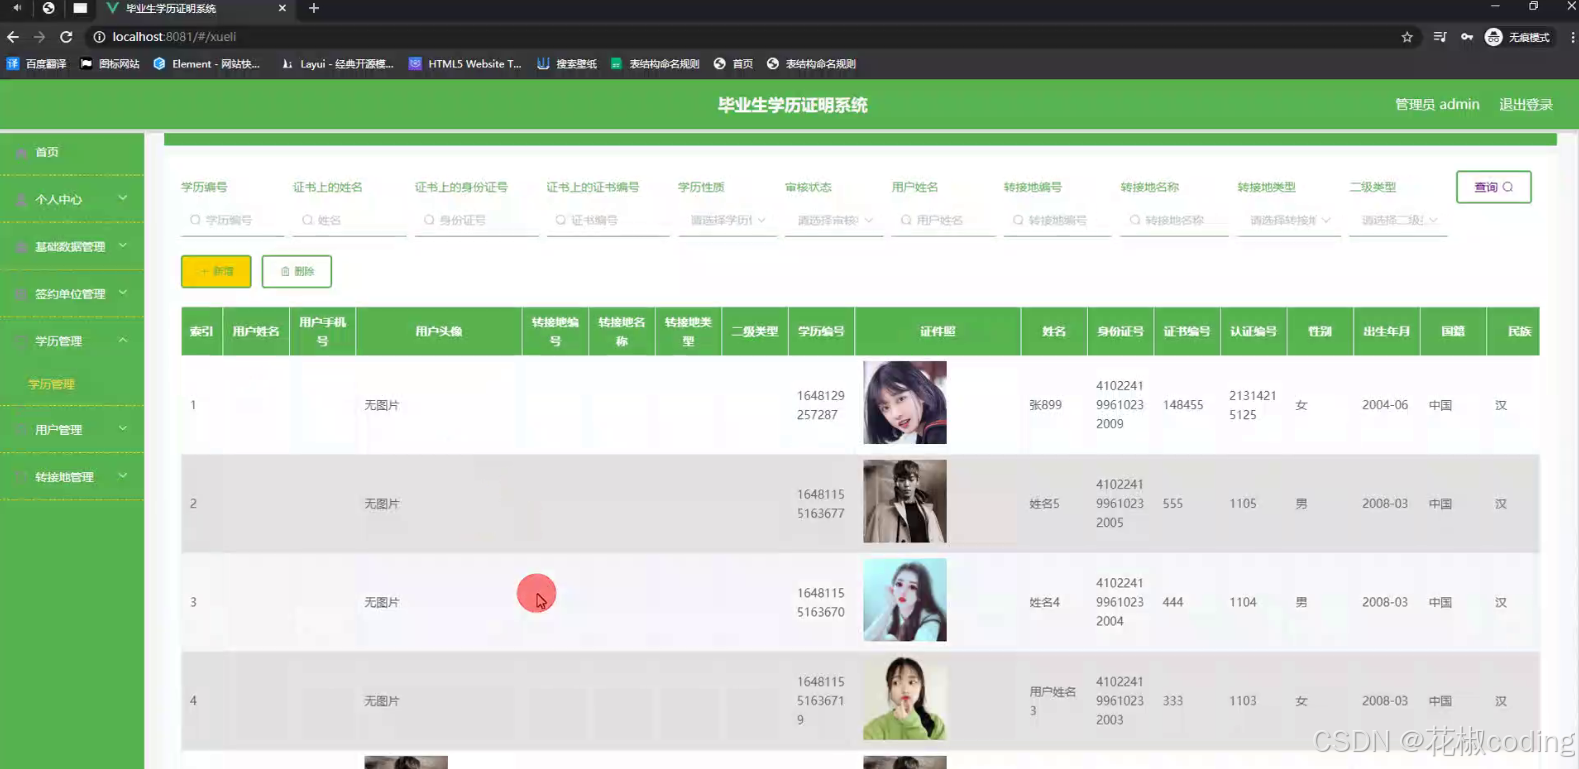Image resolution: width=1579 pixels, height=769 pixels.
Task: Click the person icon beside 个人中心
Action: point(21,200)
